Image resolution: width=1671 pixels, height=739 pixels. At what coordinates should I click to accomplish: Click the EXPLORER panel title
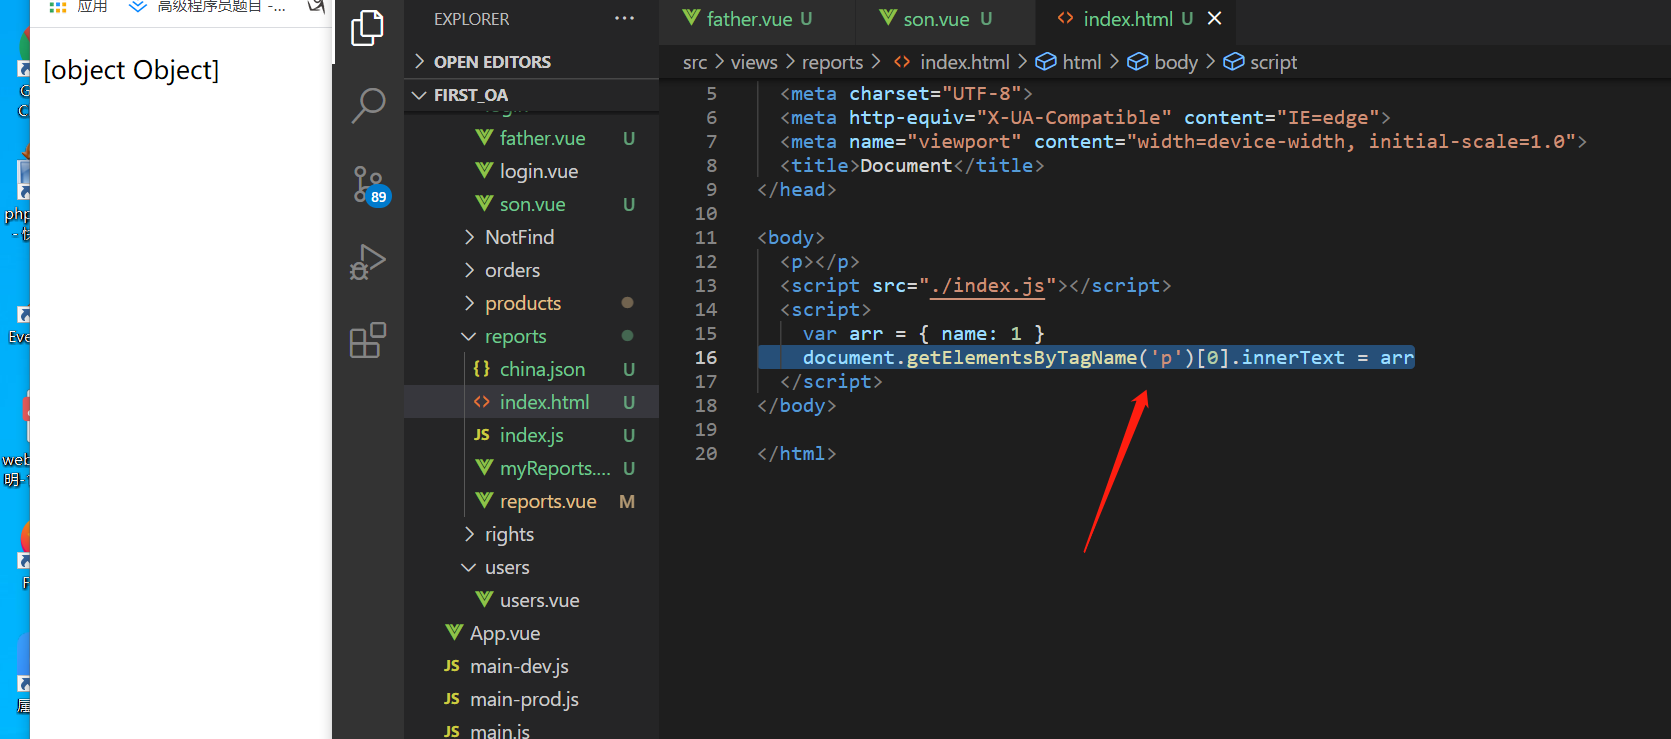[471, 19]
